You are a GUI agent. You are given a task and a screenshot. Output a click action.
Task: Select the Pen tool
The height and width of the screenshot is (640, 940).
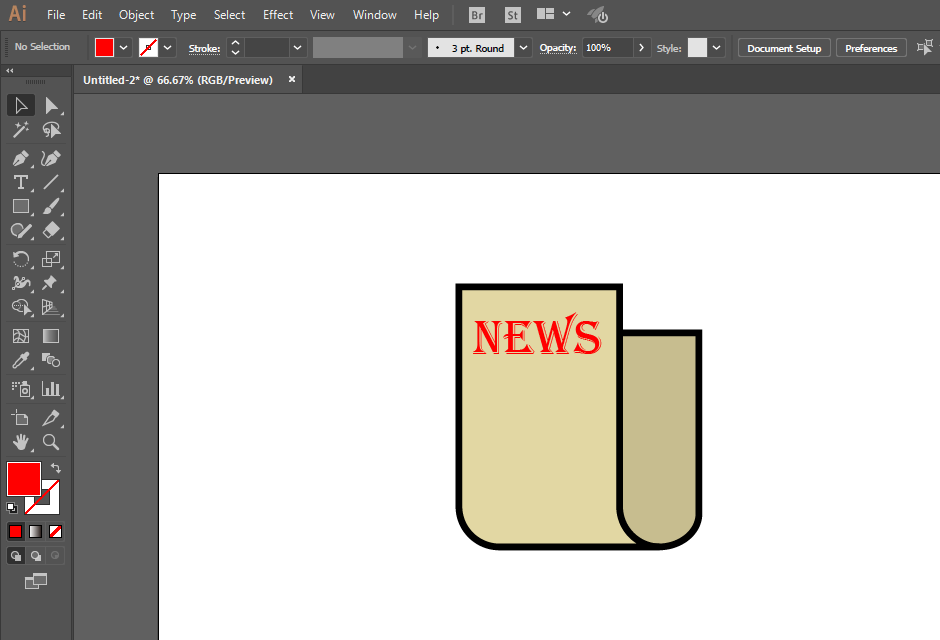21,159
